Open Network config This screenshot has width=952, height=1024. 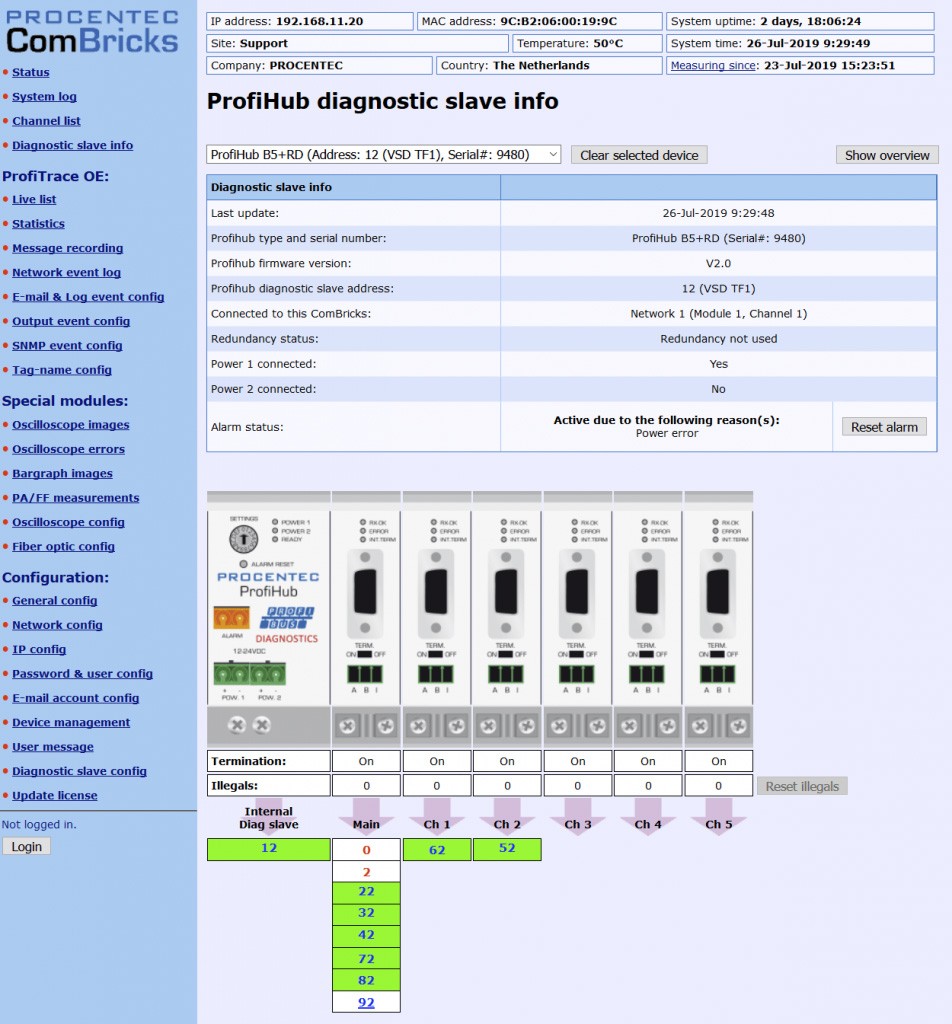[57, 625]
